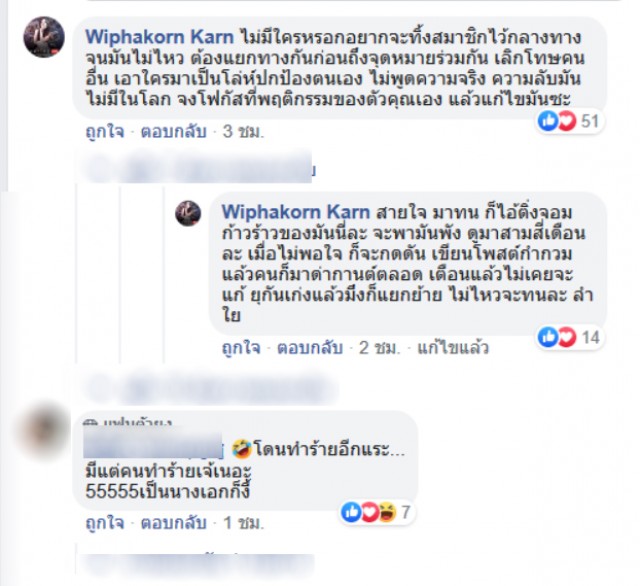Open the 3 ชม. timestamp of the first comment
The width and height of the screenshot is (640, 586).
click(x=243, y=132)
